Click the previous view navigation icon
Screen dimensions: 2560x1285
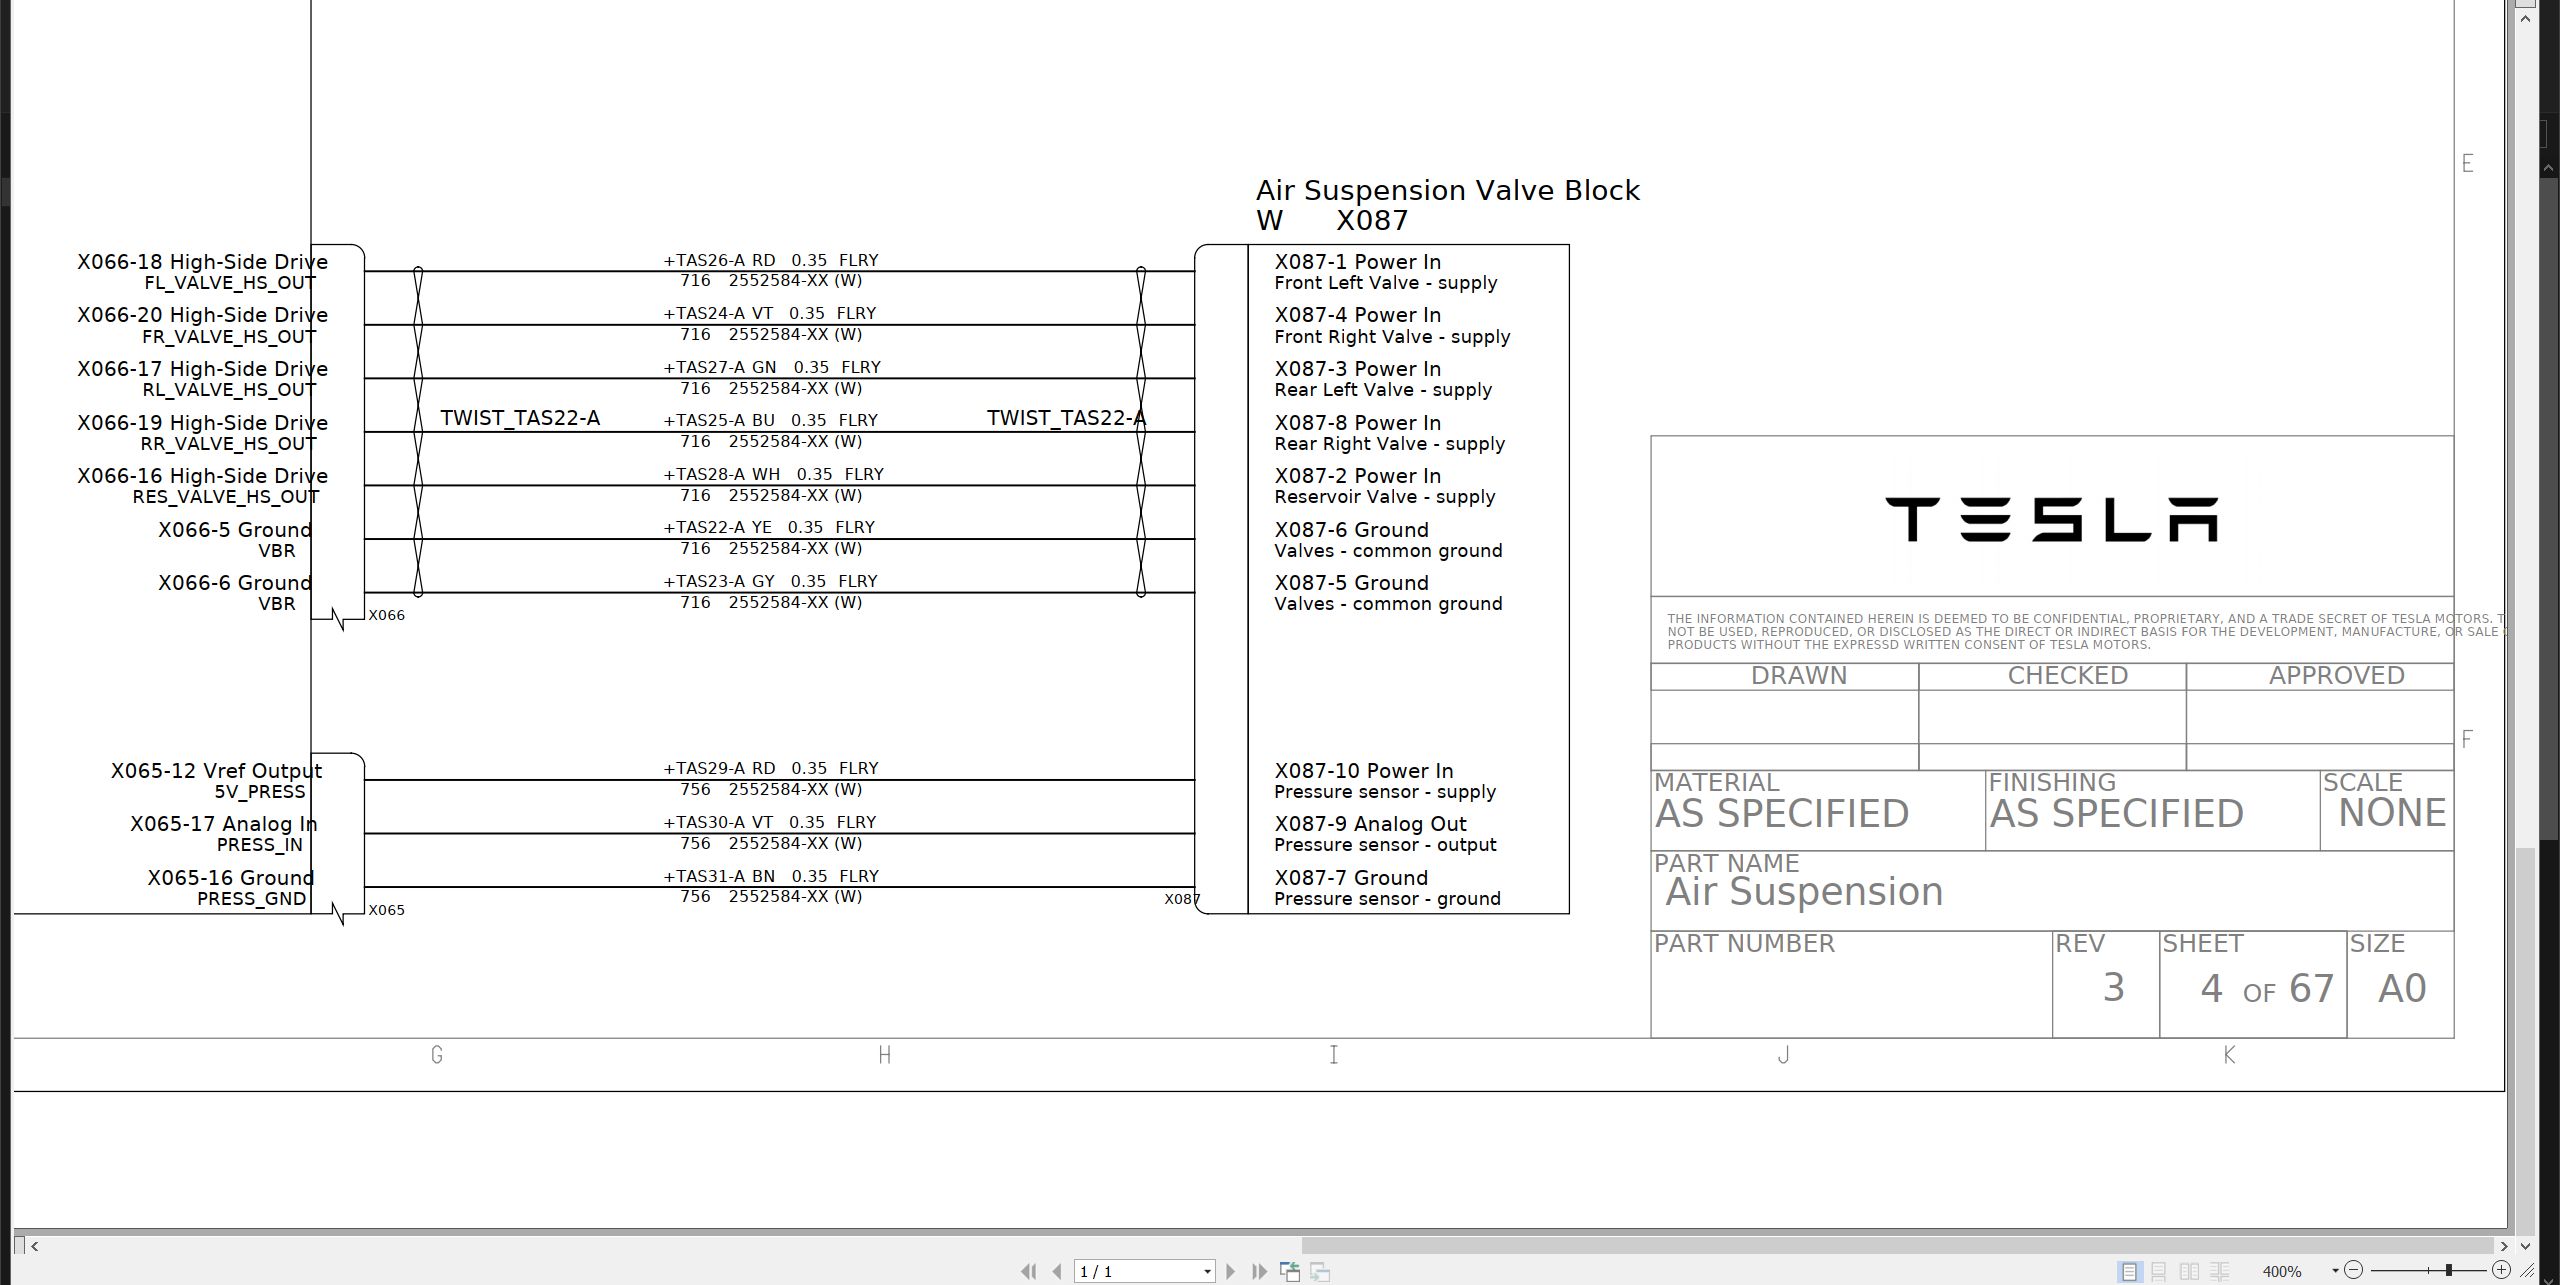1290,1271
